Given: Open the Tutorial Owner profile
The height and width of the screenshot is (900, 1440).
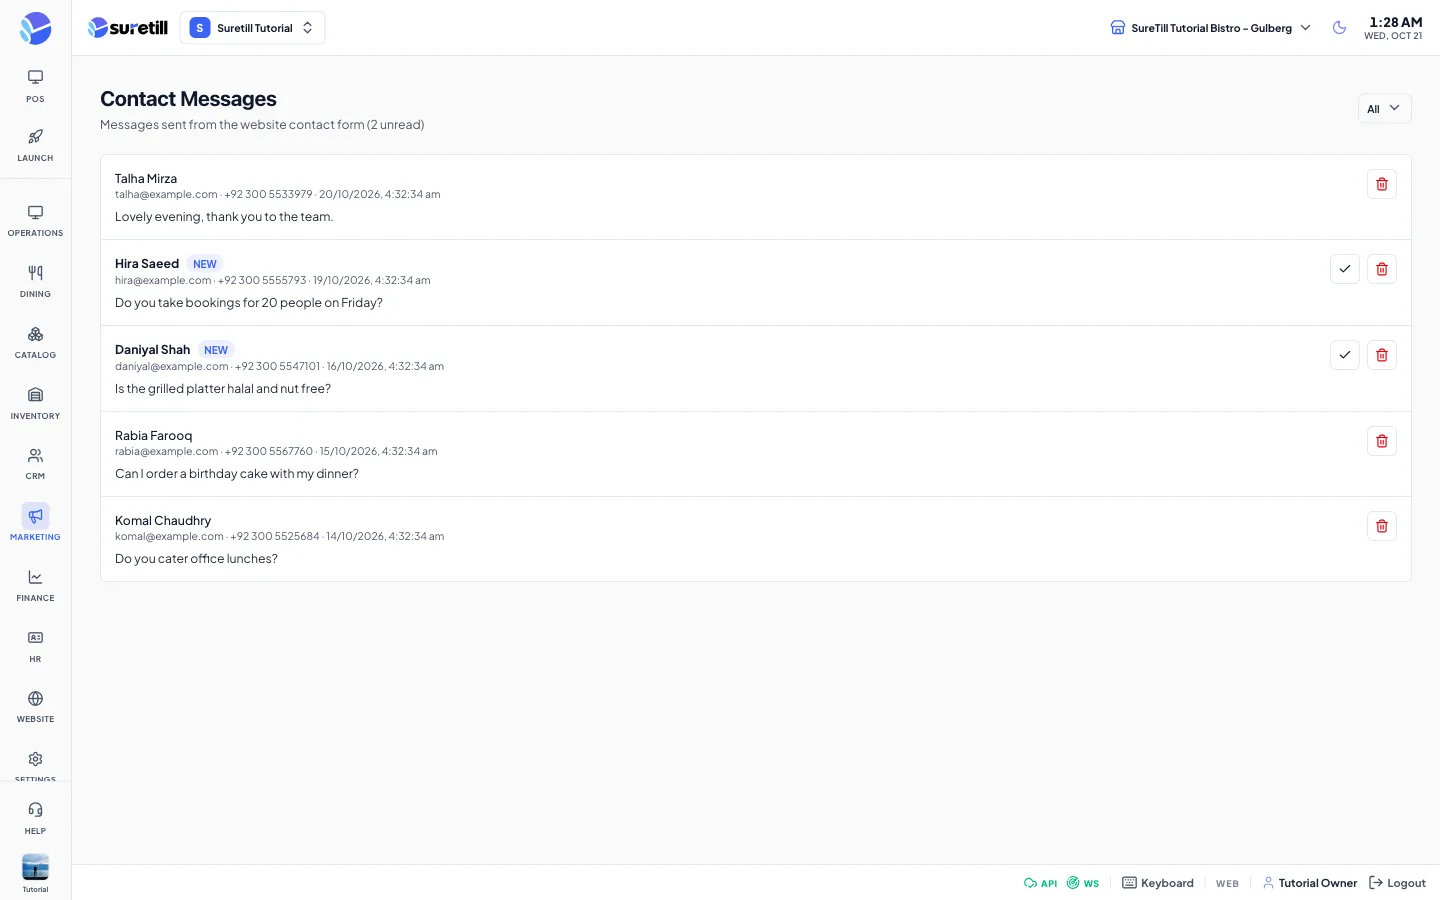Looking at the screenshot, I should [1310, 883].
